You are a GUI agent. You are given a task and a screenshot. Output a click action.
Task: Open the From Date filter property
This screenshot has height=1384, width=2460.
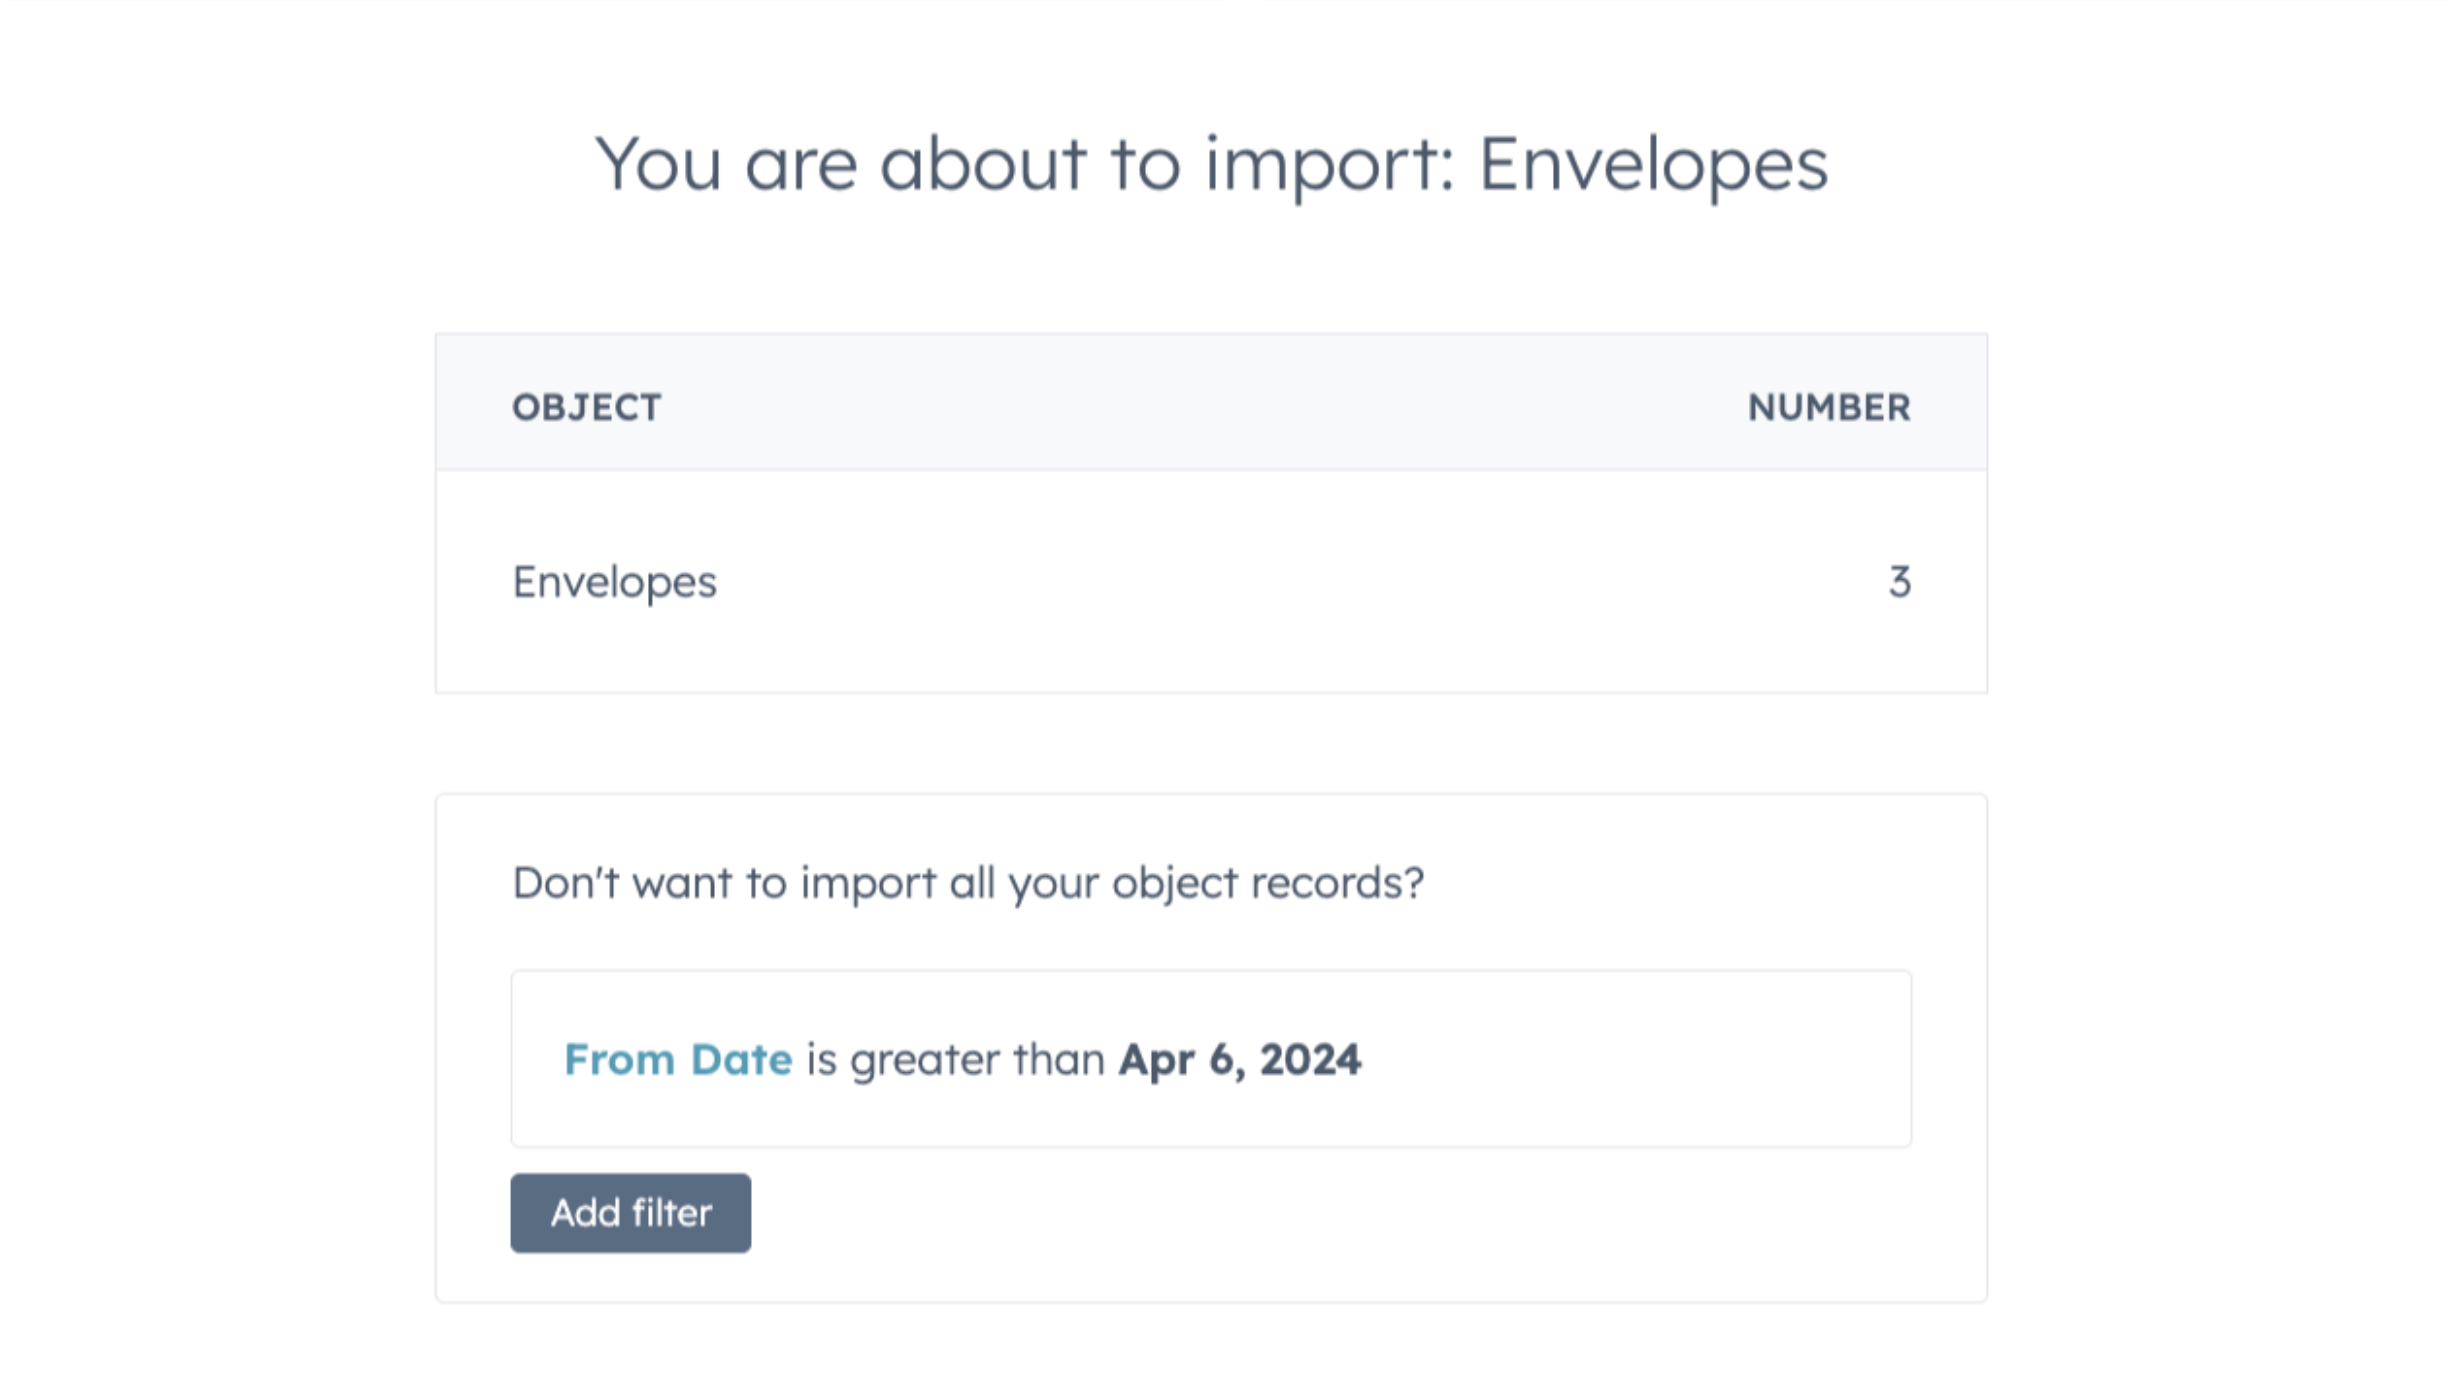[x=677, y=1059]
